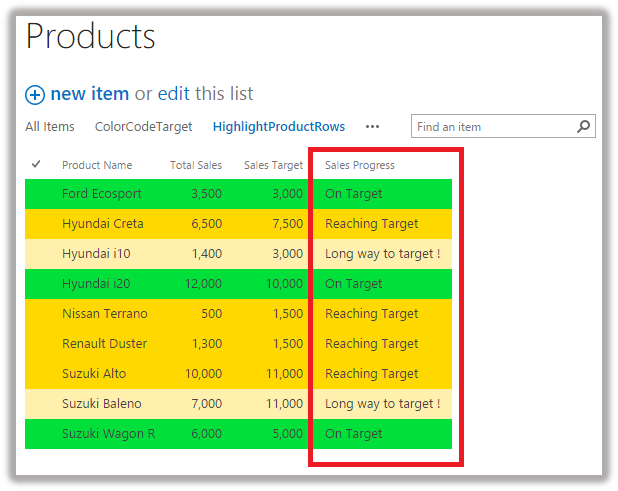Switch to the ColorCodeTarget view
618x491 pixels.
(143, 127)
